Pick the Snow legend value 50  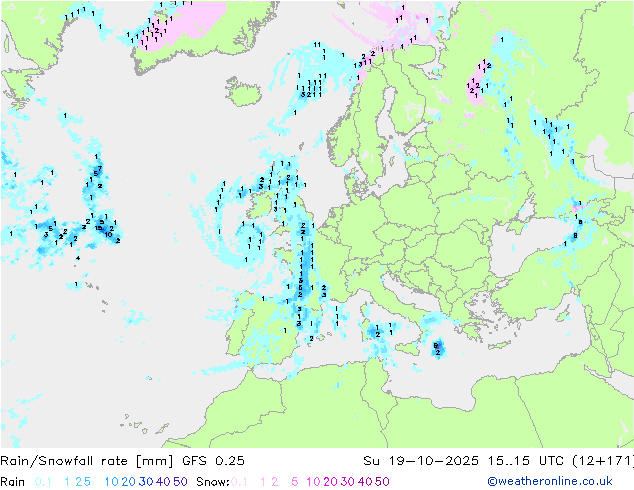(x=382, y=482)
